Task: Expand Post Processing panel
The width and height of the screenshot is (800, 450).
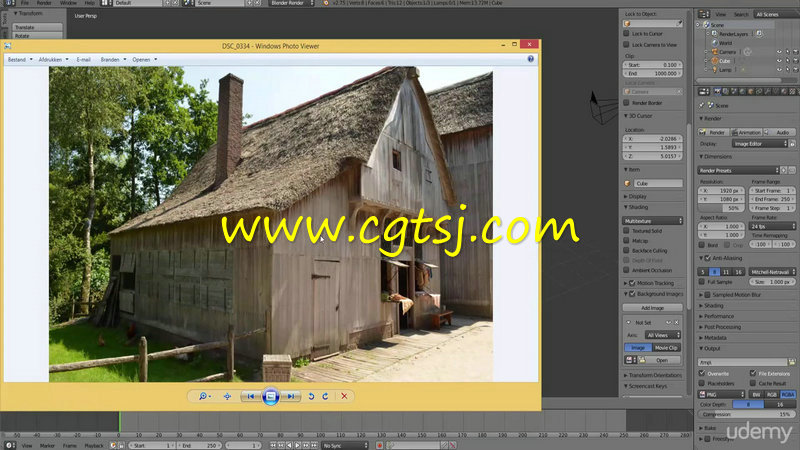Action: [721, 327]
